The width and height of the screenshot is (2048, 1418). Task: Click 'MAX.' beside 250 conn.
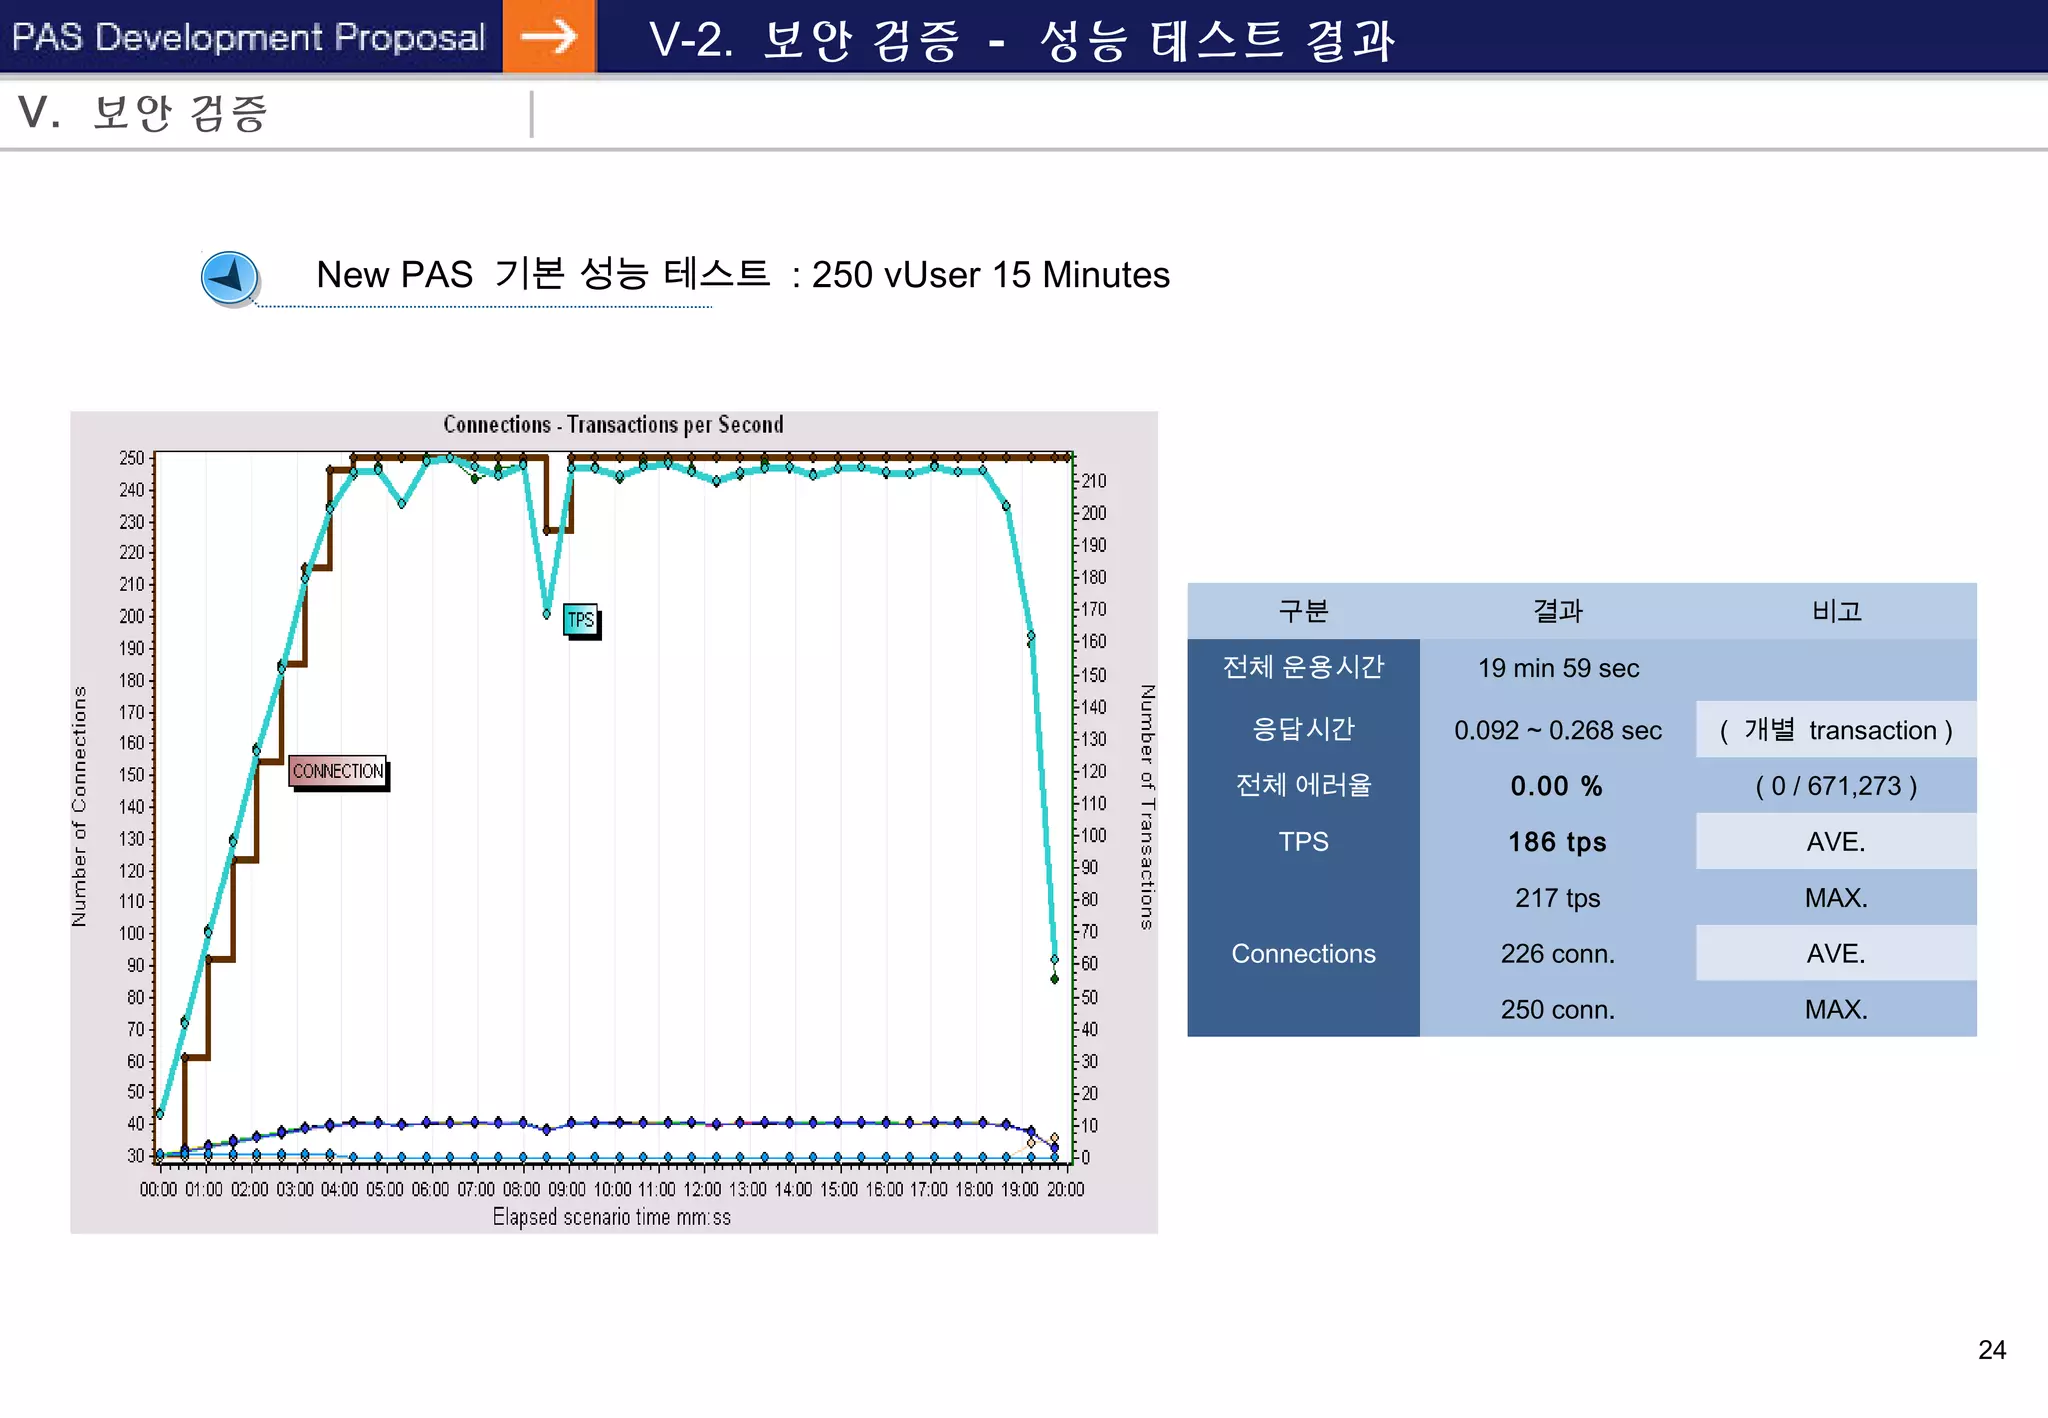(1836, 1010)
